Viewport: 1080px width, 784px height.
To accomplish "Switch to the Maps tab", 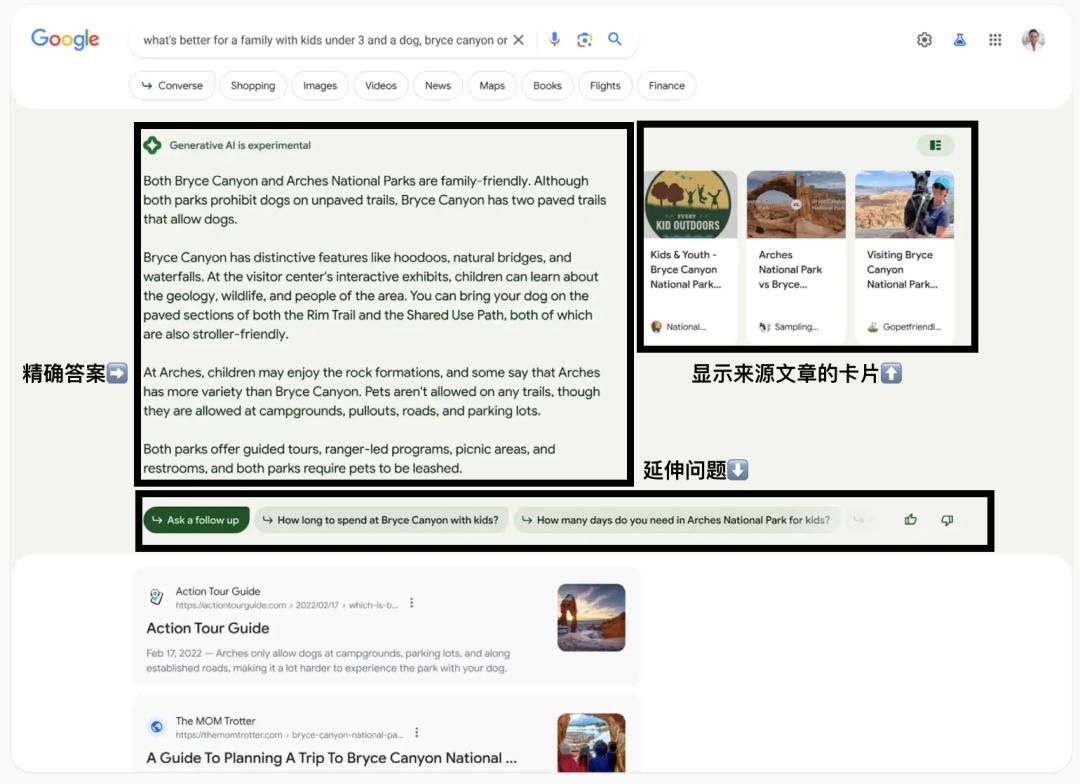I will point(492,85).
